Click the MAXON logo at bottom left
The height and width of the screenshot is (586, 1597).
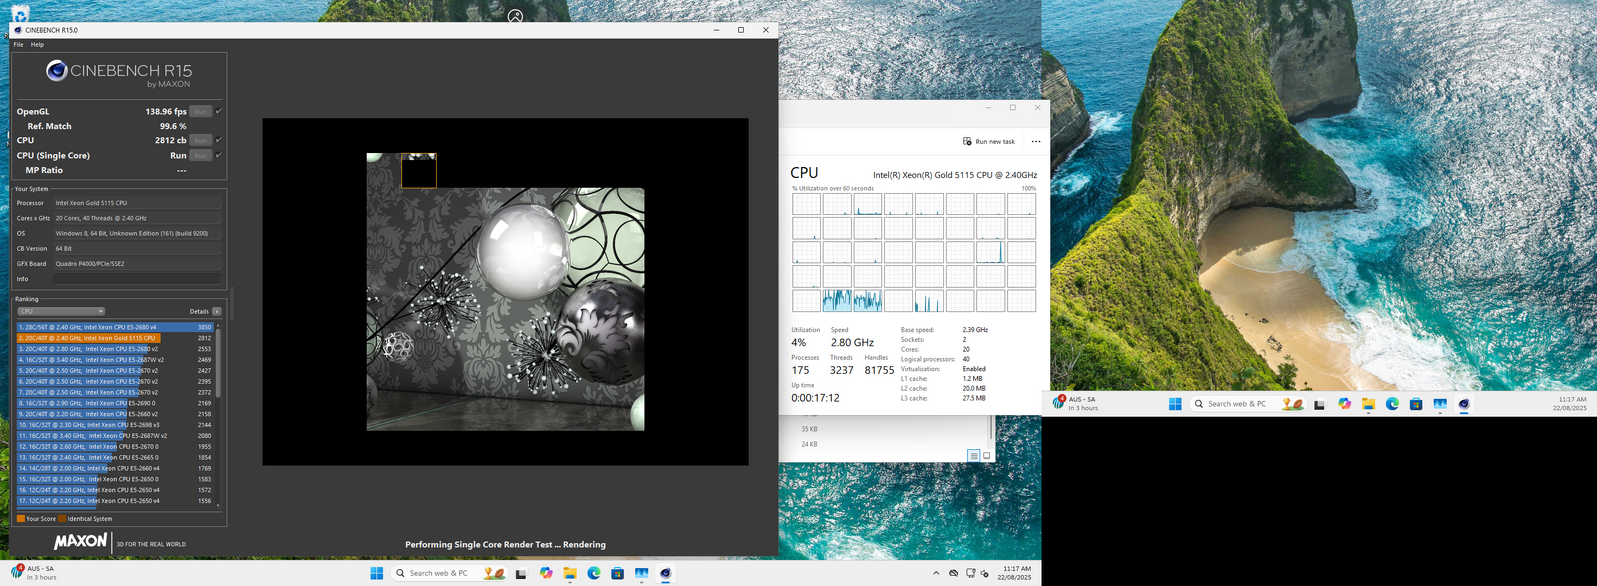tap(80, 541)
